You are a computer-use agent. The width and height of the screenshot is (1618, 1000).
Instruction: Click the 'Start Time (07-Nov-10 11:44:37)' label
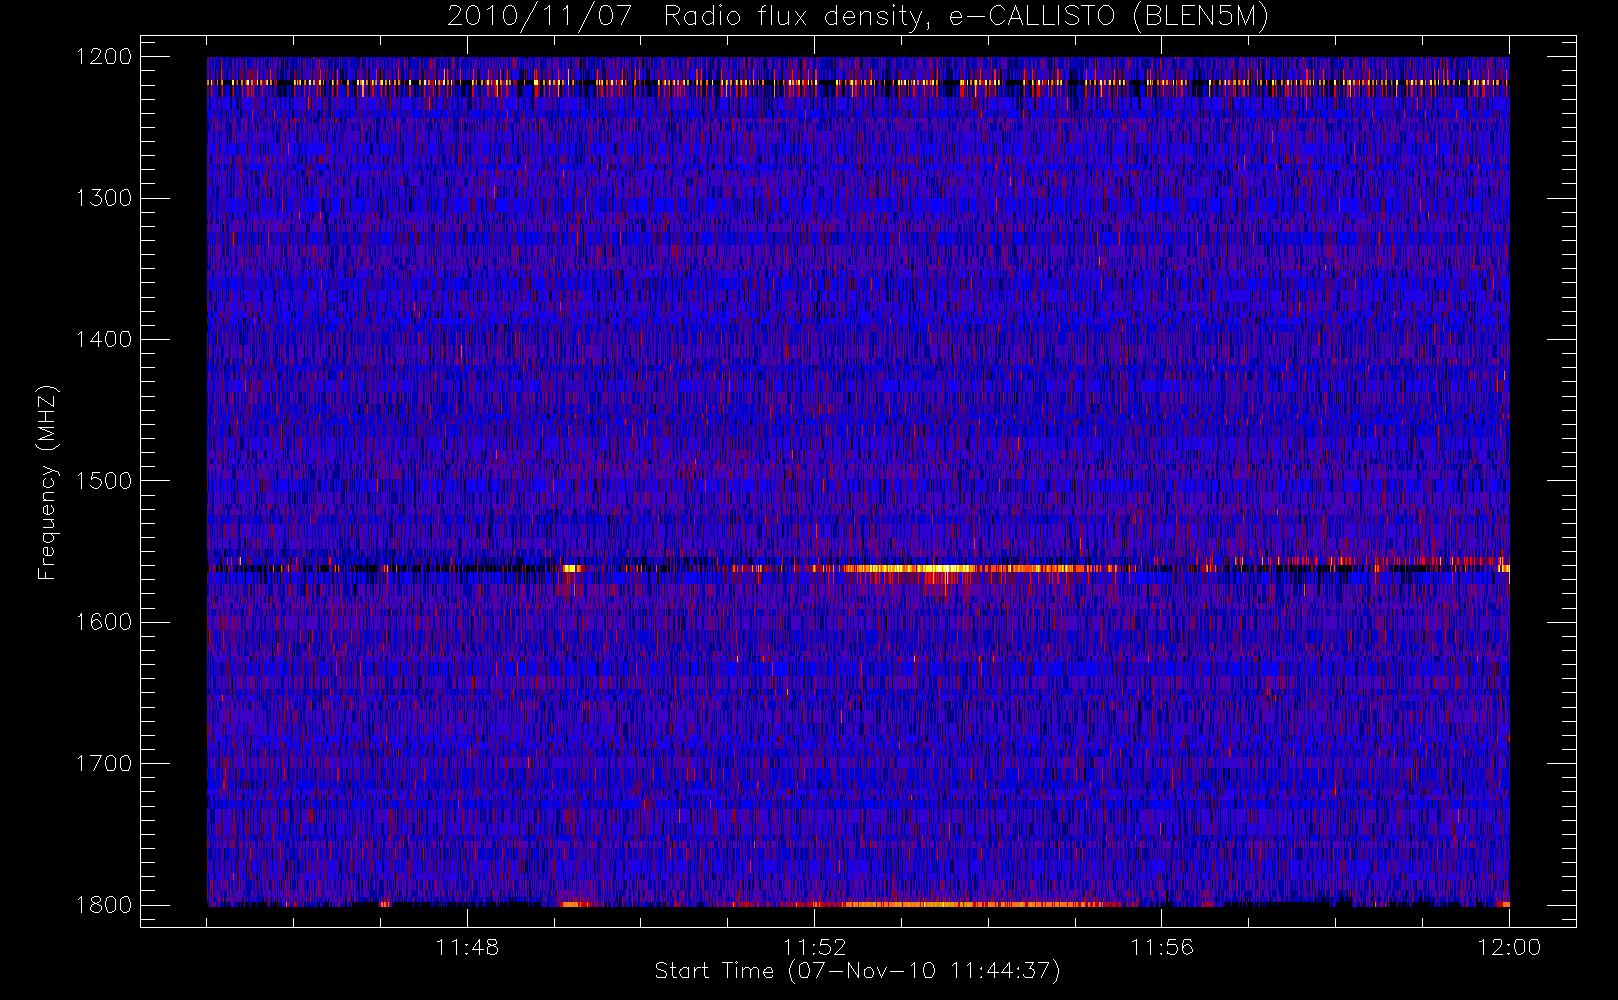click(x=857, y=971)
